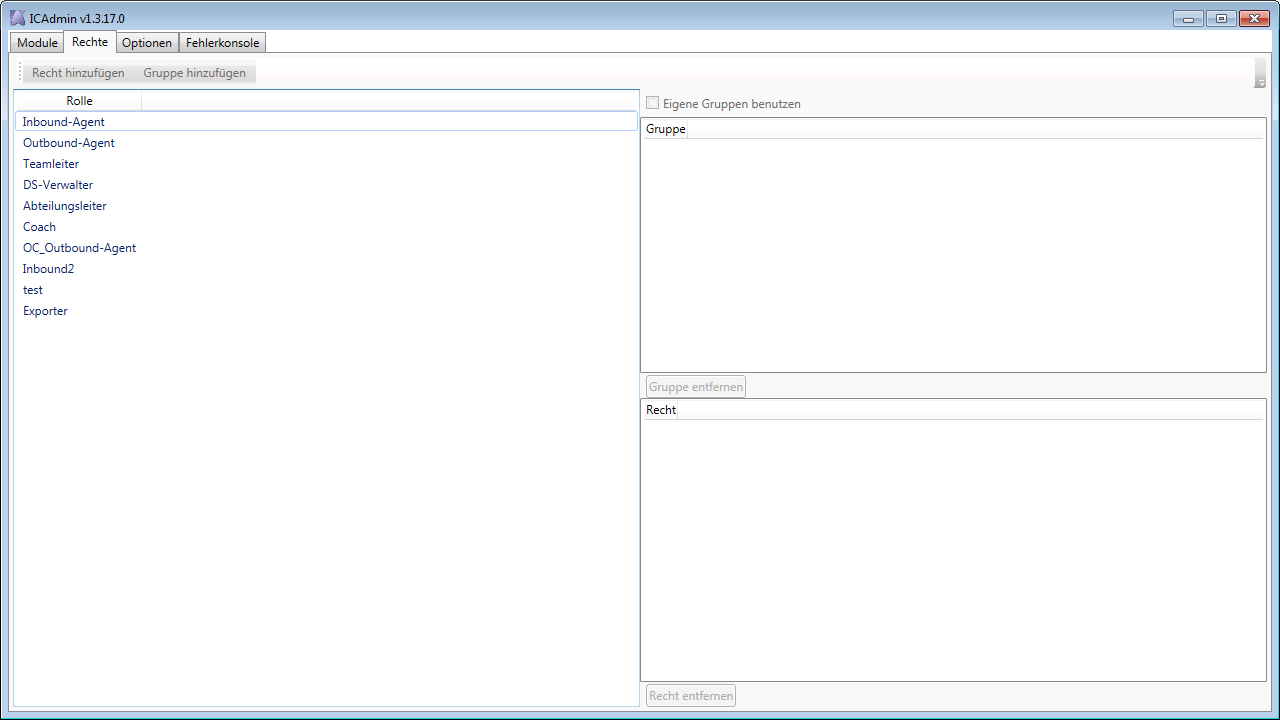1280x720 pixels.
Task: Click the Recht entfernen button
Action: tap(691, 696)
